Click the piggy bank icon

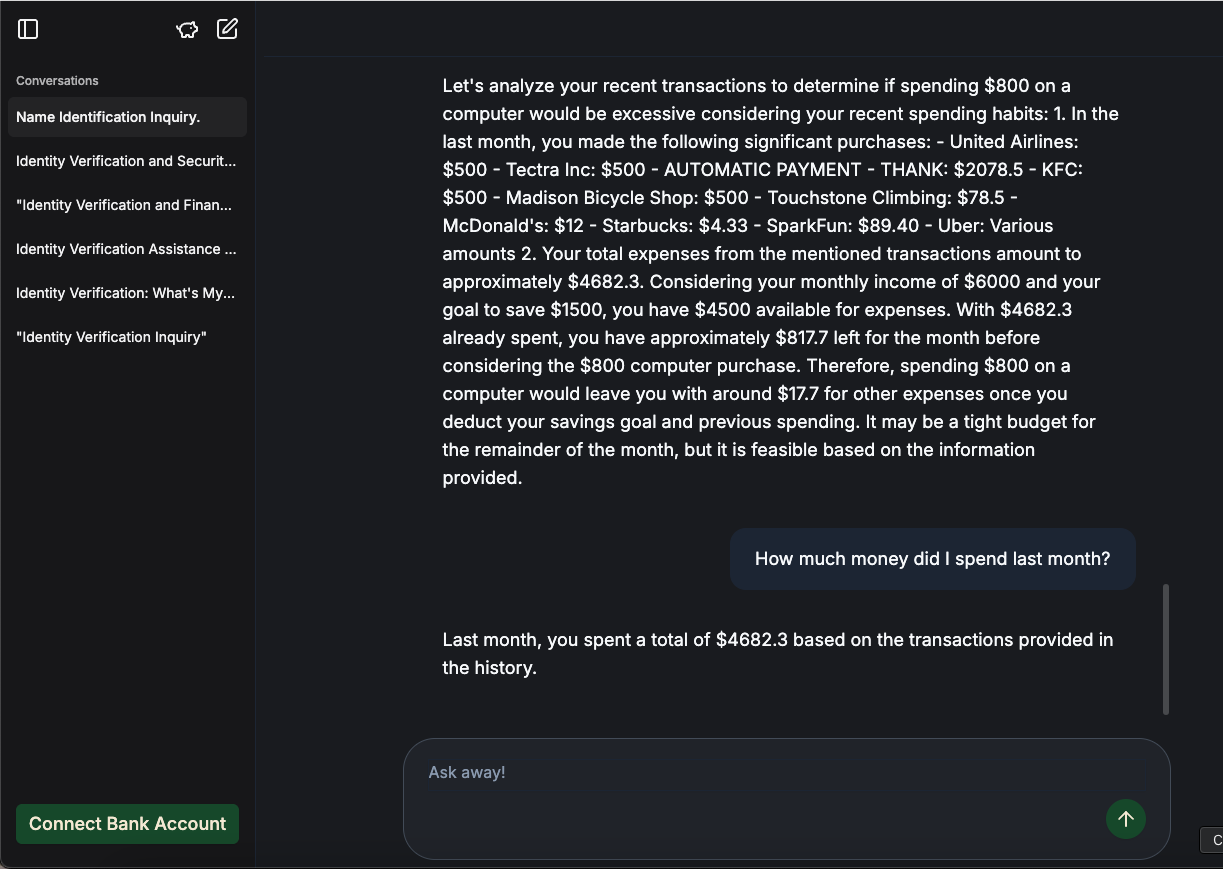point(187,29)
